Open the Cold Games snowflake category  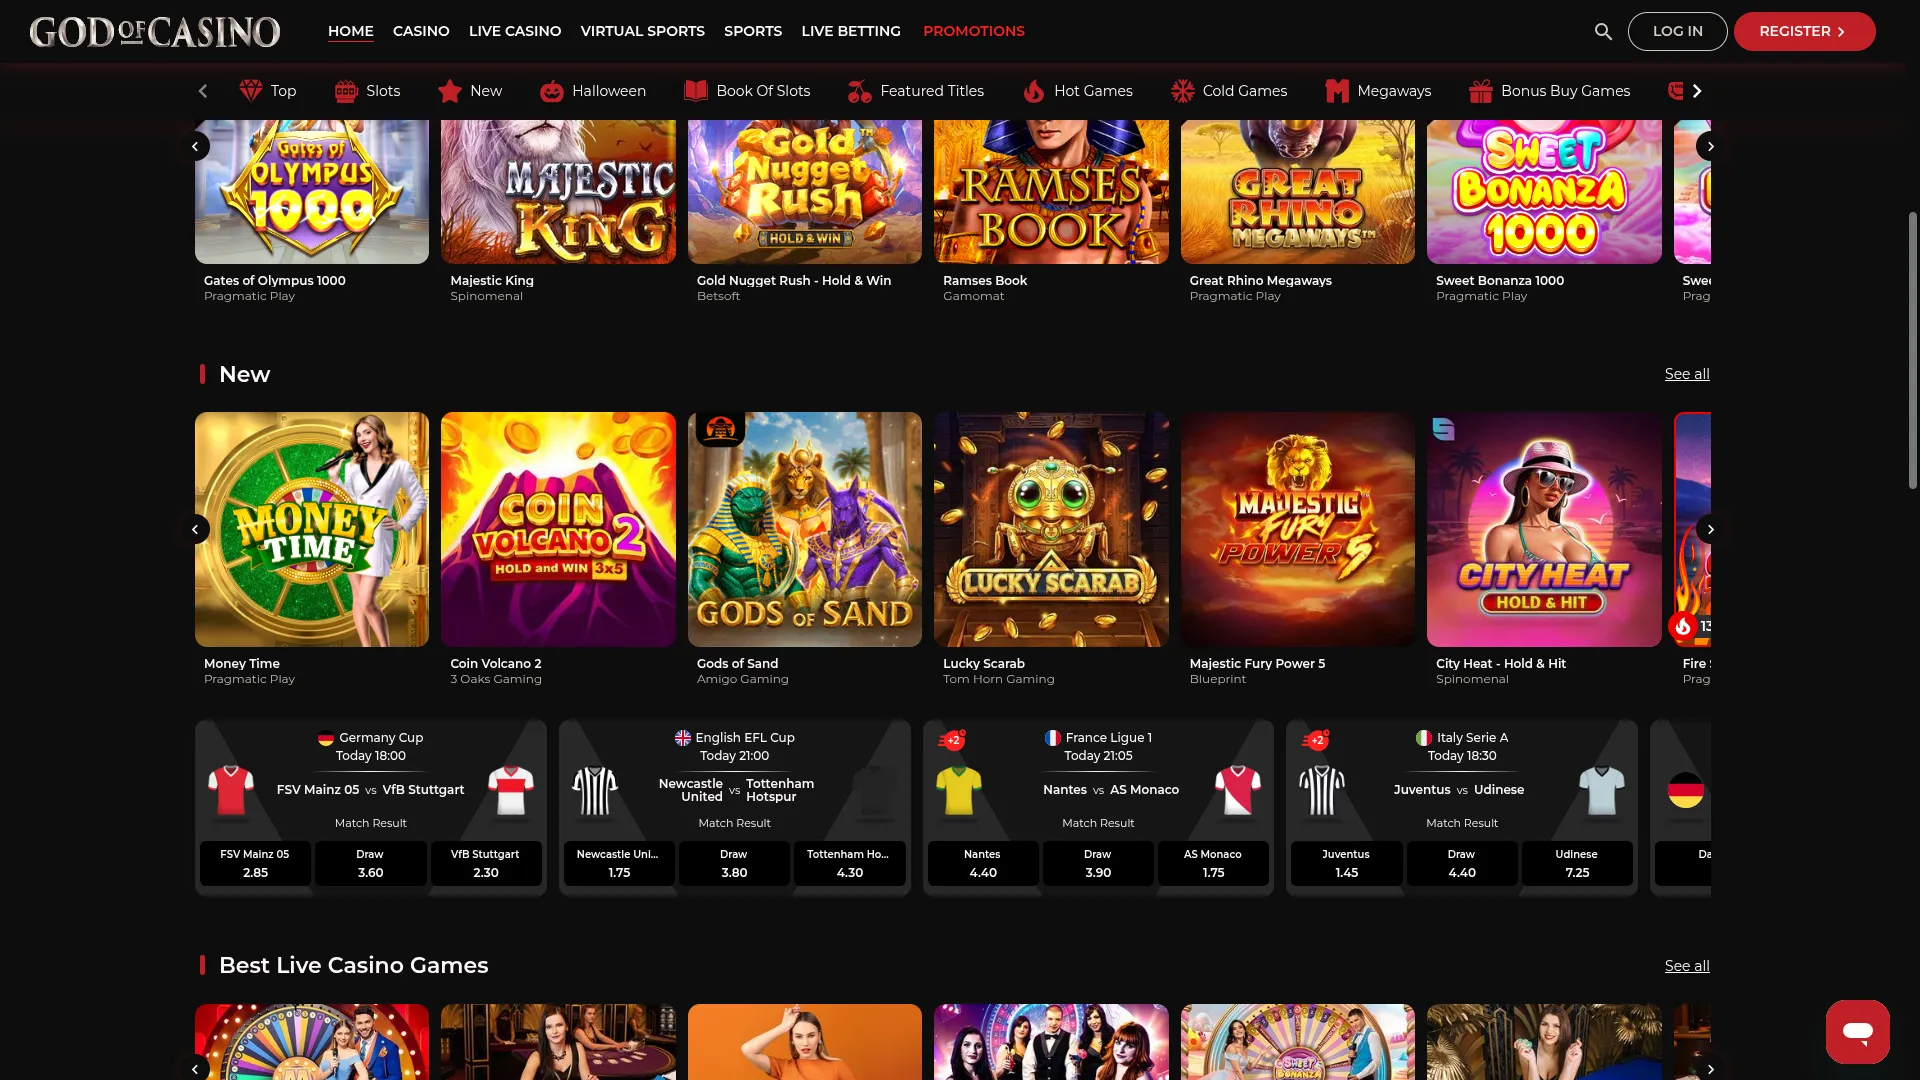pyautogui.click(x=1228, y=91)
